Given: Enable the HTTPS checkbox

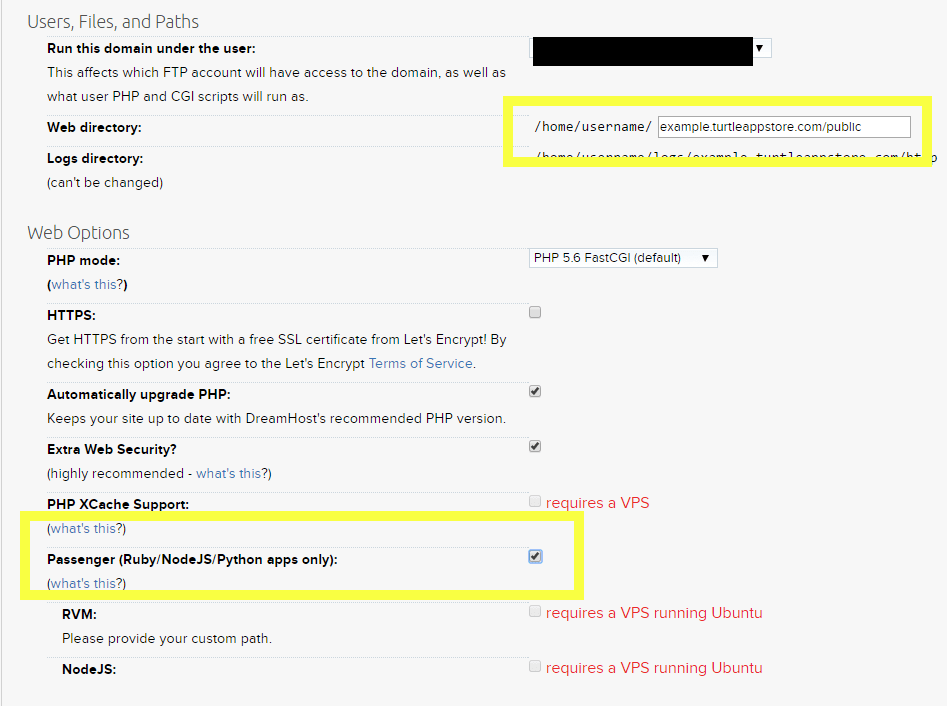Looking at the screenshot, I should click(534, 312).
